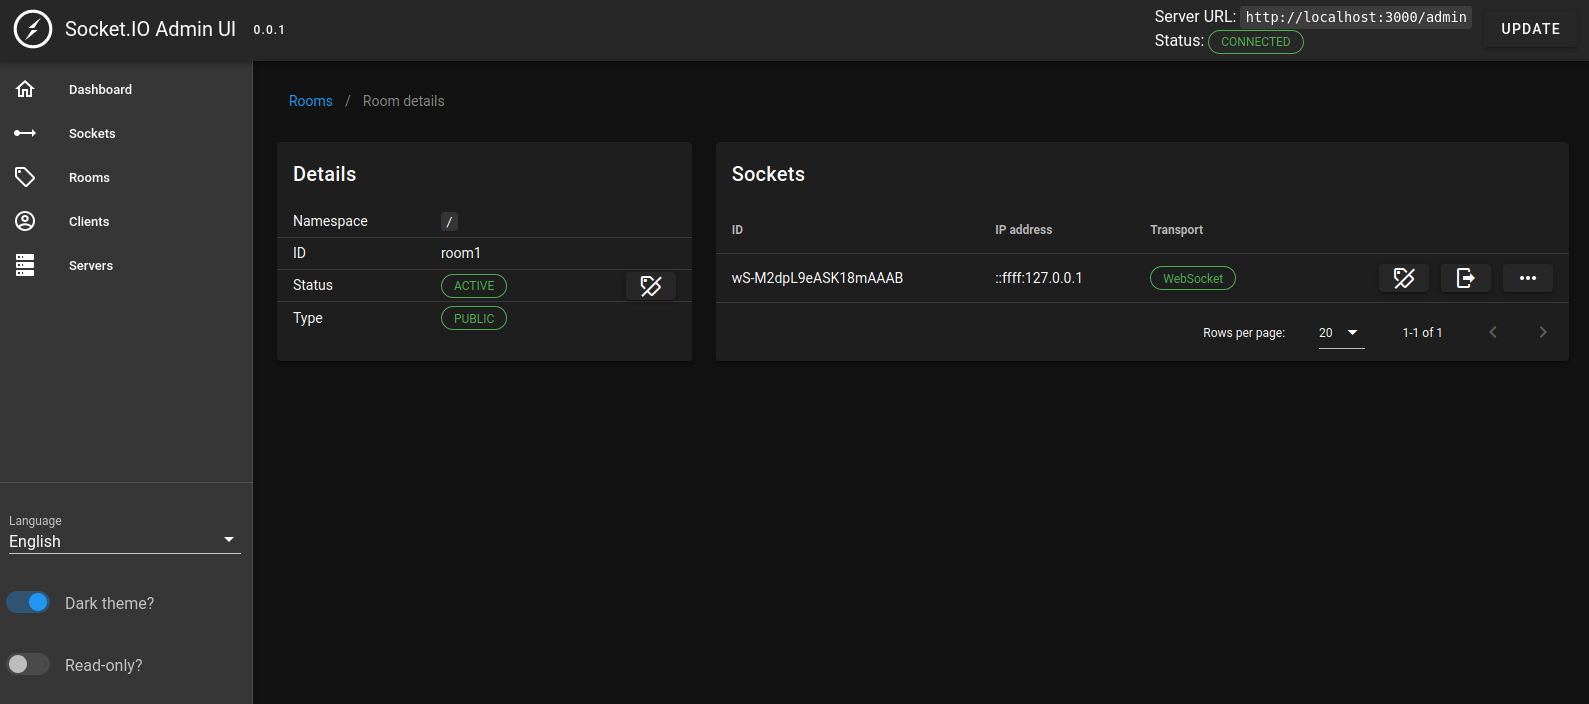Viewport: 1589px width, 704px height.
Task: Remove socket from room via tag-off icon
Action: point(1404,278)
